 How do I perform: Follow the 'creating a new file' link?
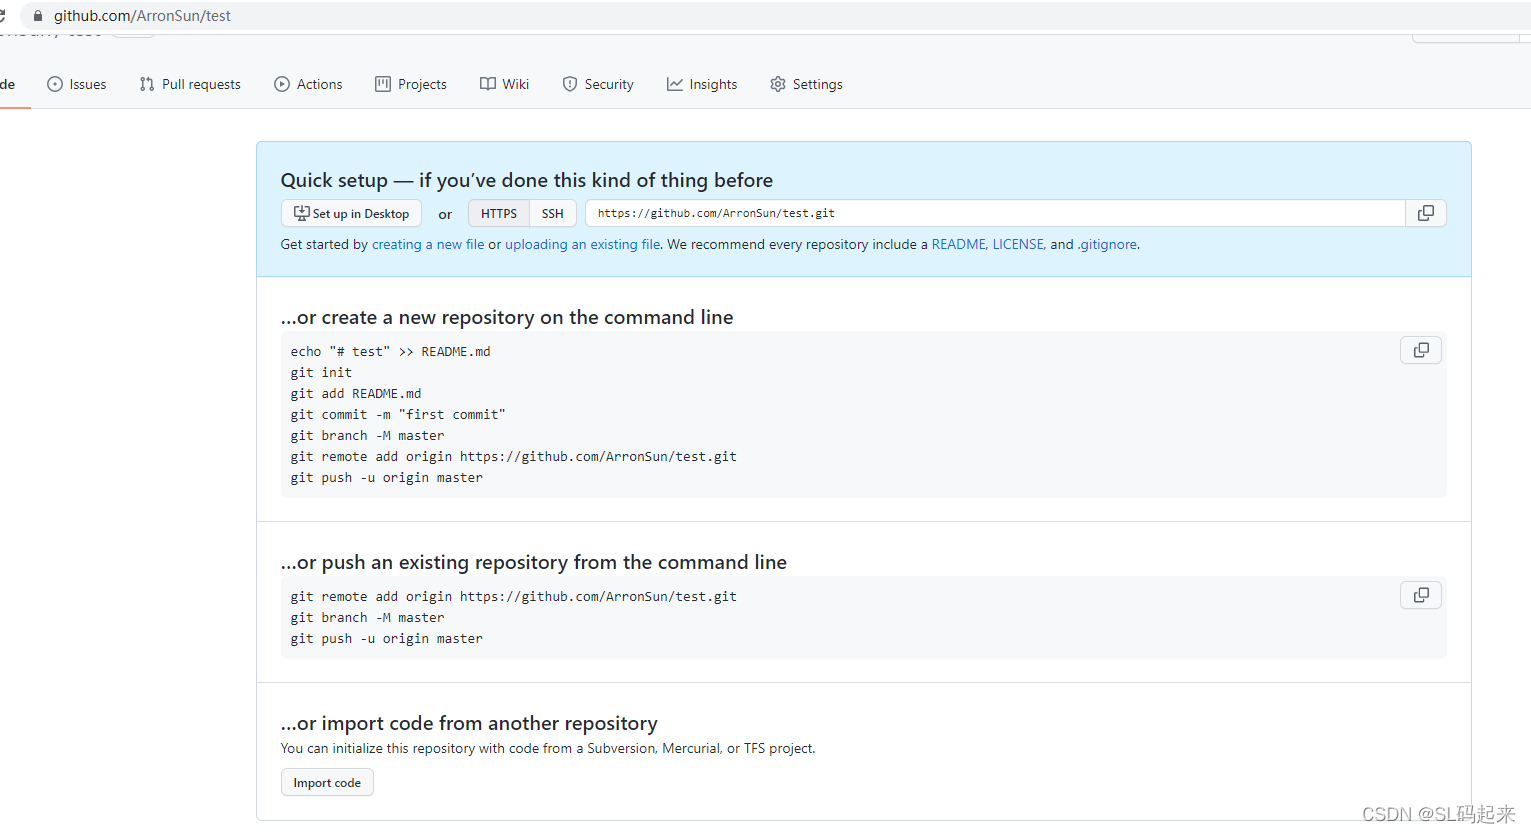coord(427,244)
